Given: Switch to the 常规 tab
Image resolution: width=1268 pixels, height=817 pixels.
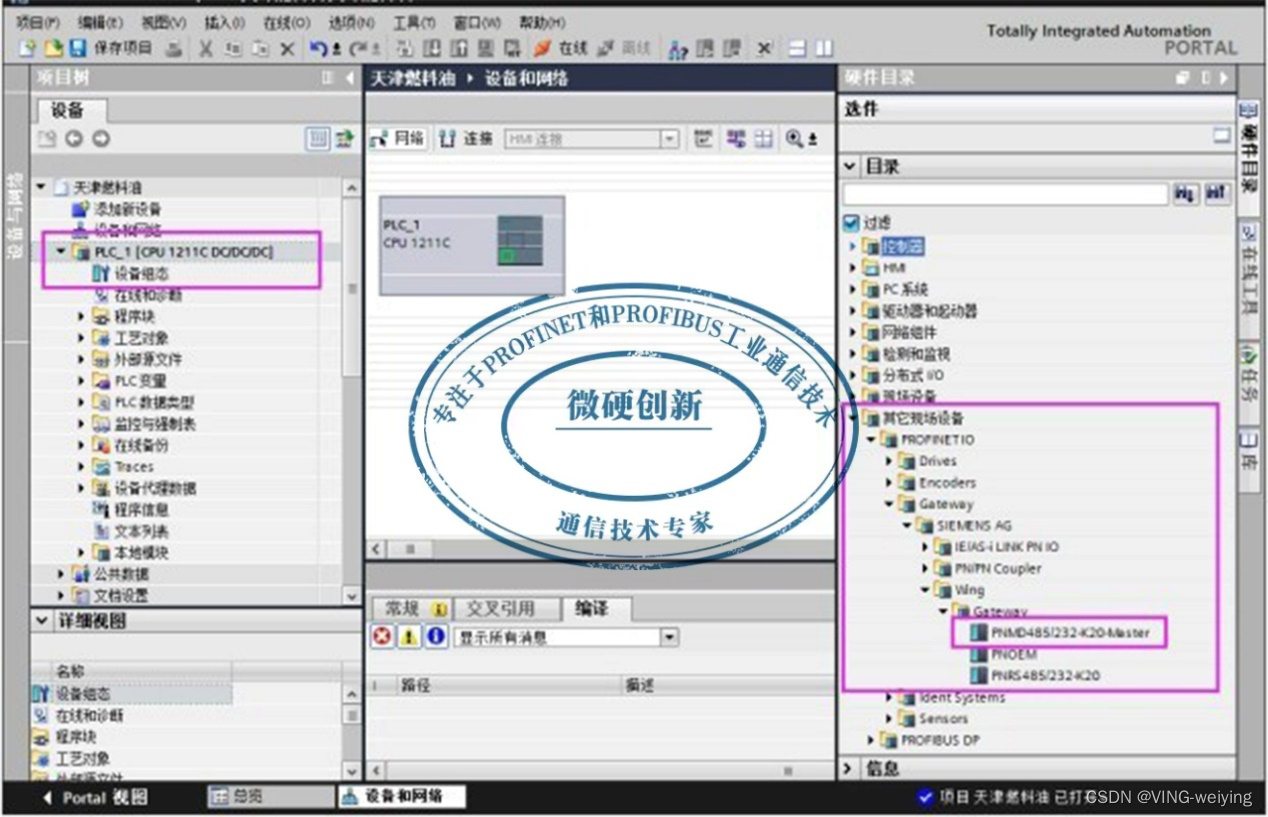Looking at the screenshot, I should 411,609.
